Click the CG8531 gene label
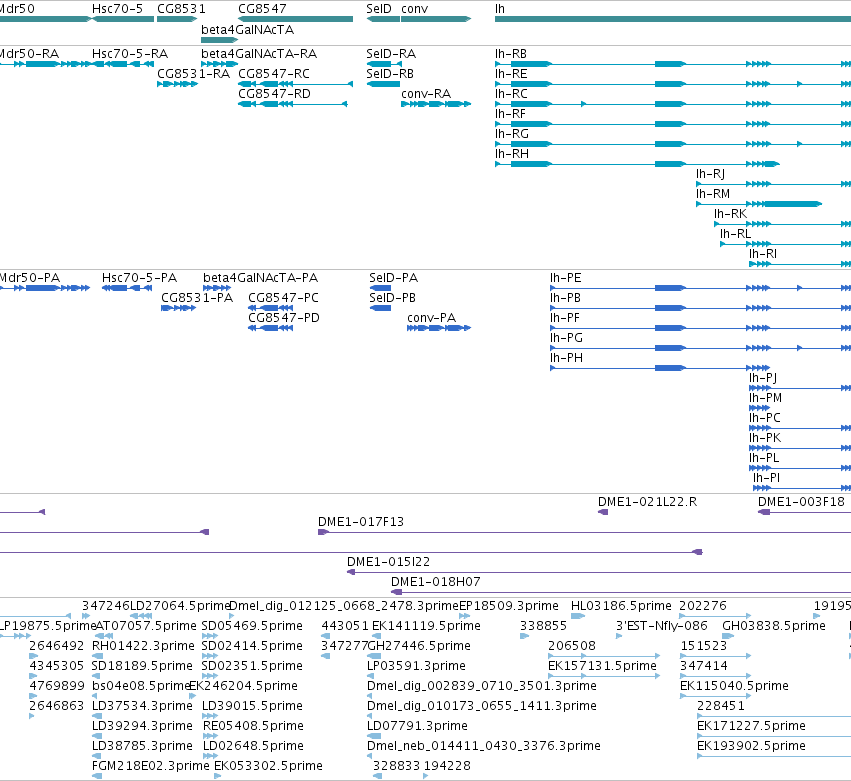Viewport: 851px width, 781px height. click(181, 9)
